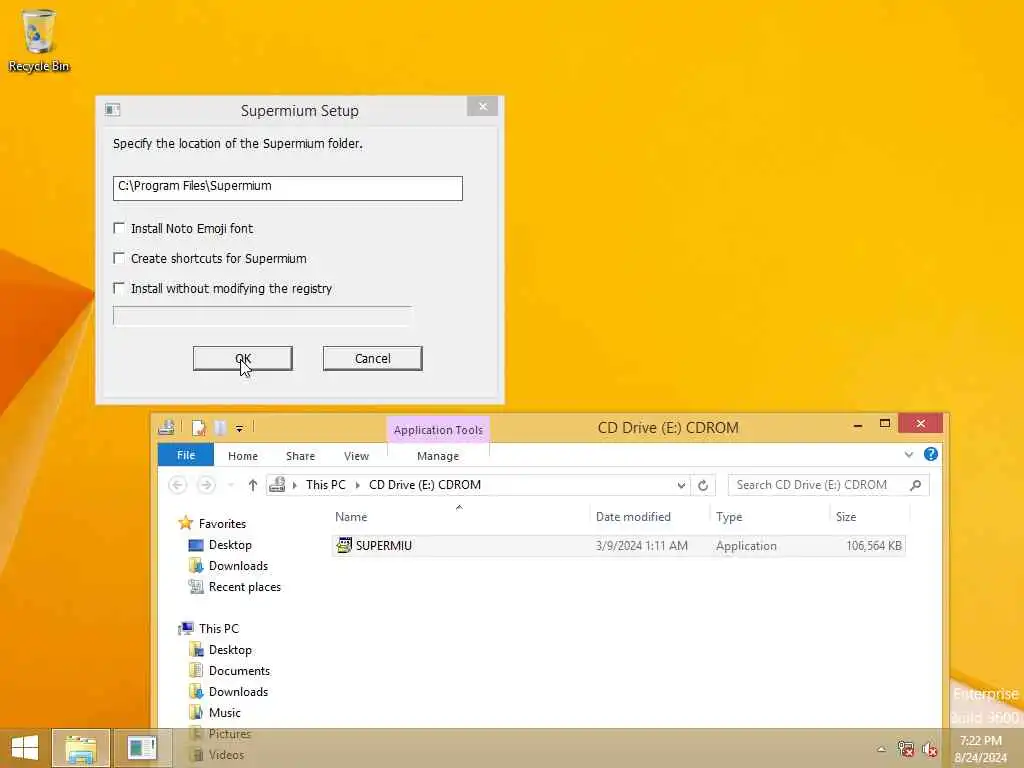This screenshot has height=768, width=1024.
Task: Select Desktop under Favorites
Action: [x=230, y=545]
